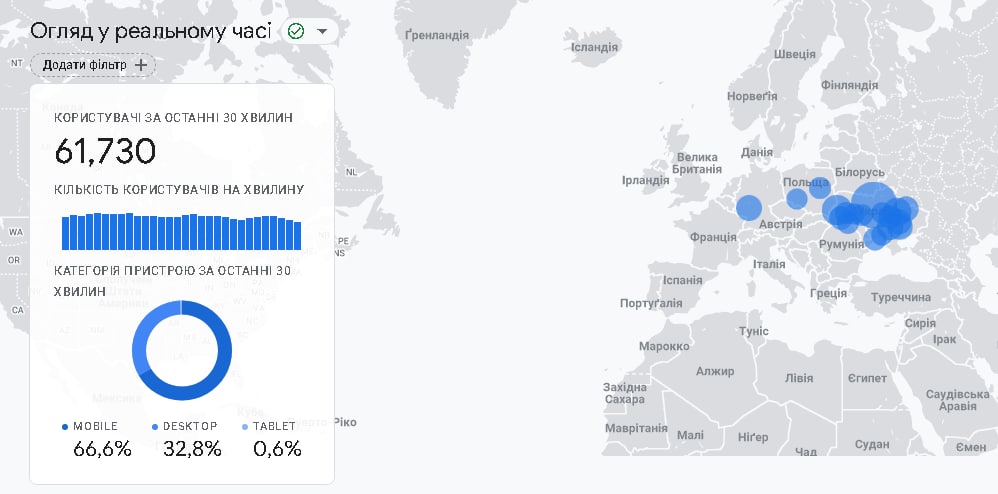Viewport: 998px width, 494px height.
Task: Click the plus icon in the filter chip
Action: click(141, 65)
